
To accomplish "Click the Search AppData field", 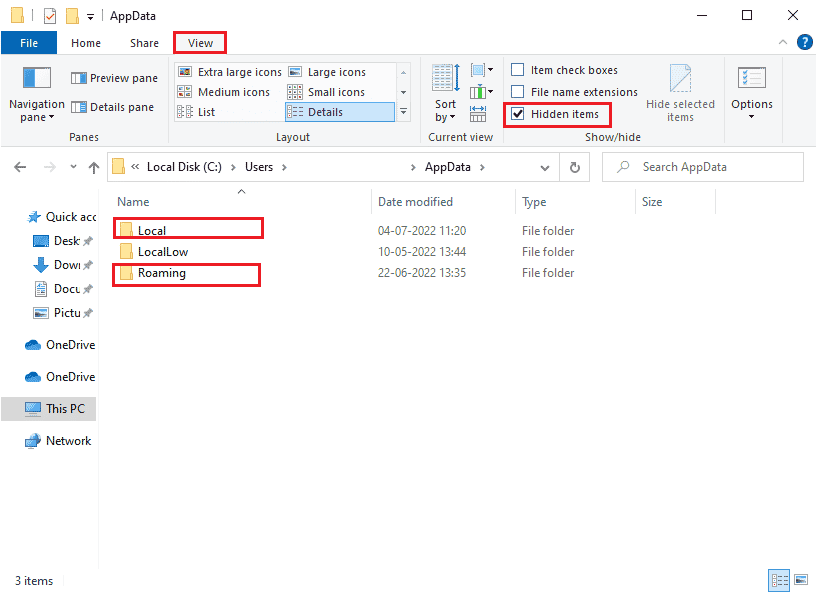I will coord(715,167).
